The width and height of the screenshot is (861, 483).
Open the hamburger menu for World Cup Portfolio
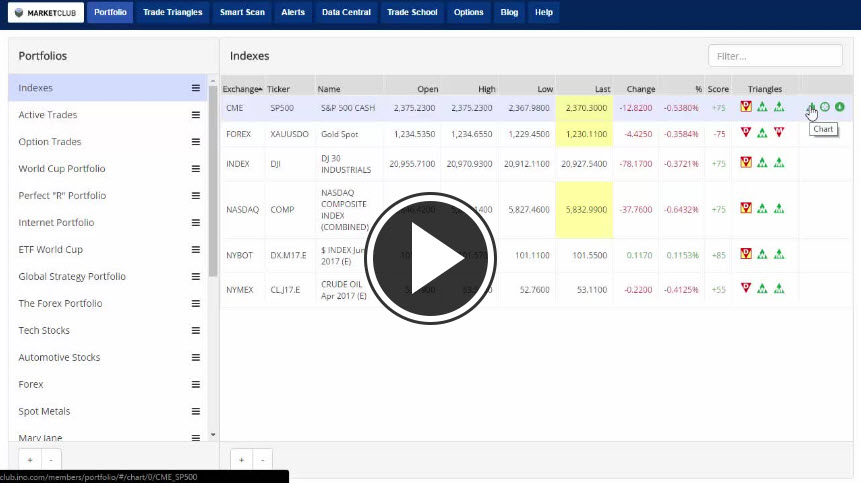click(x=195, y=169)
